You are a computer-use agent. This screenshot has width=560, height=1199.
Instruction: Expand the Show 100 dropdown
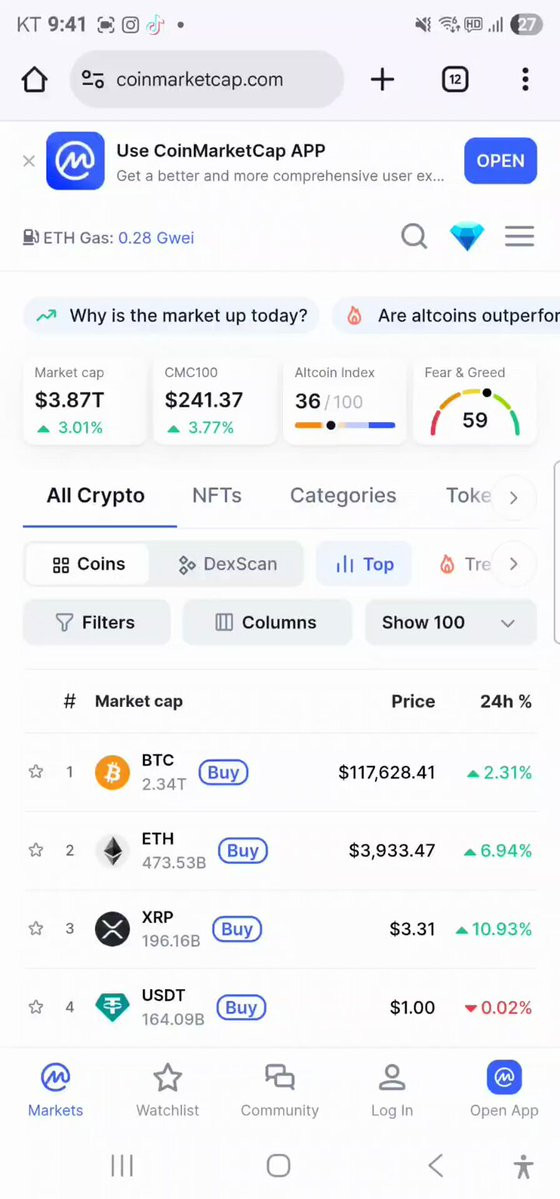click(451, 622)
